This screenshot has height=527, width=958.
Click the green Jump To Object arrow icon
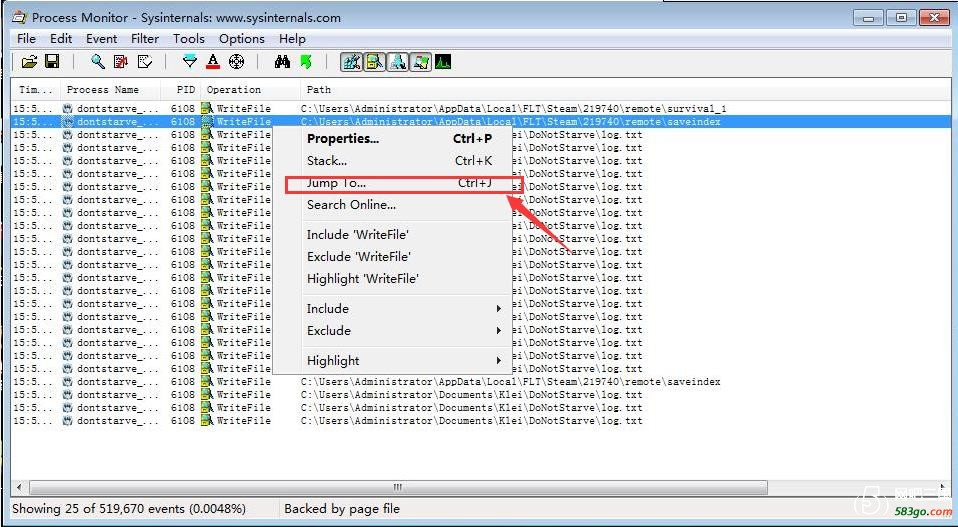pyautogui.click(x=305, y=62)
